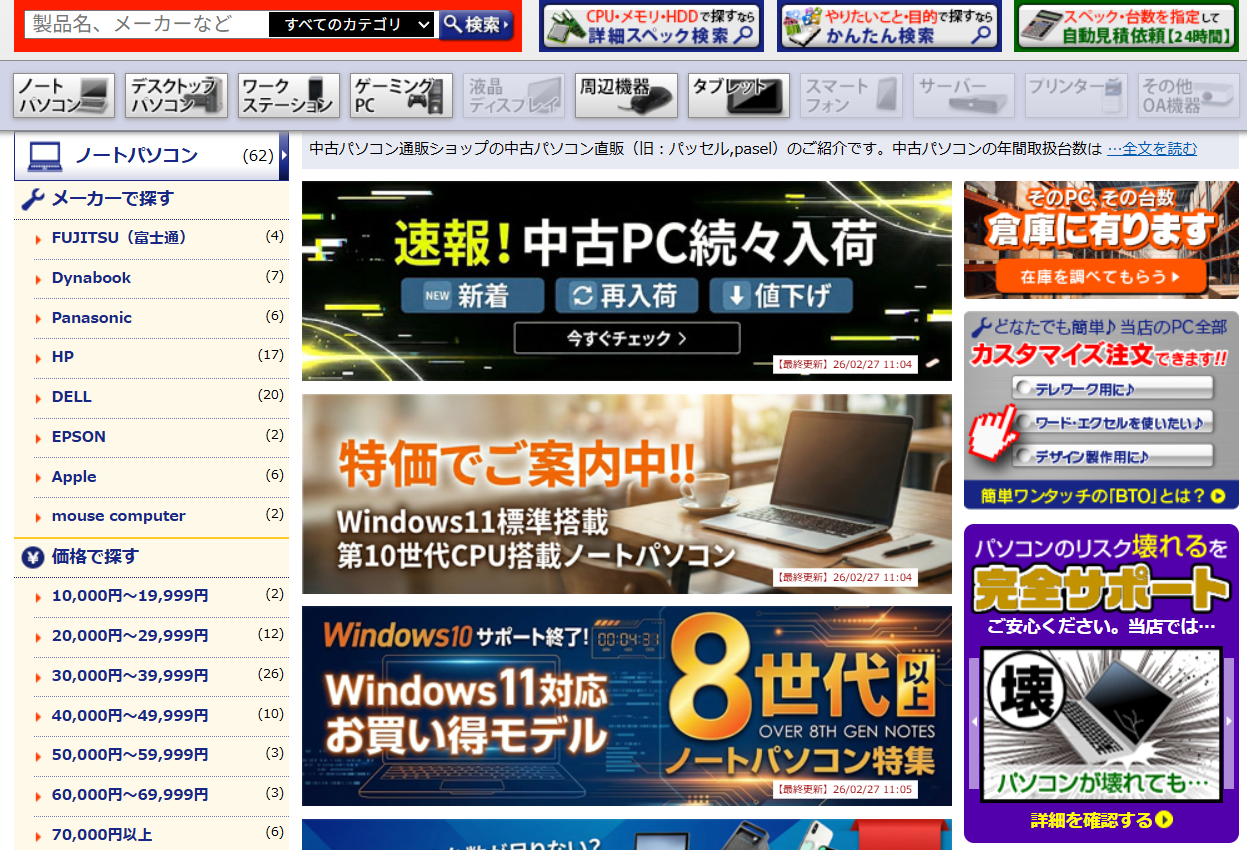Choose the 周辺機器 category icon
Screen dimensions: 1247x850
pos(627,96)
